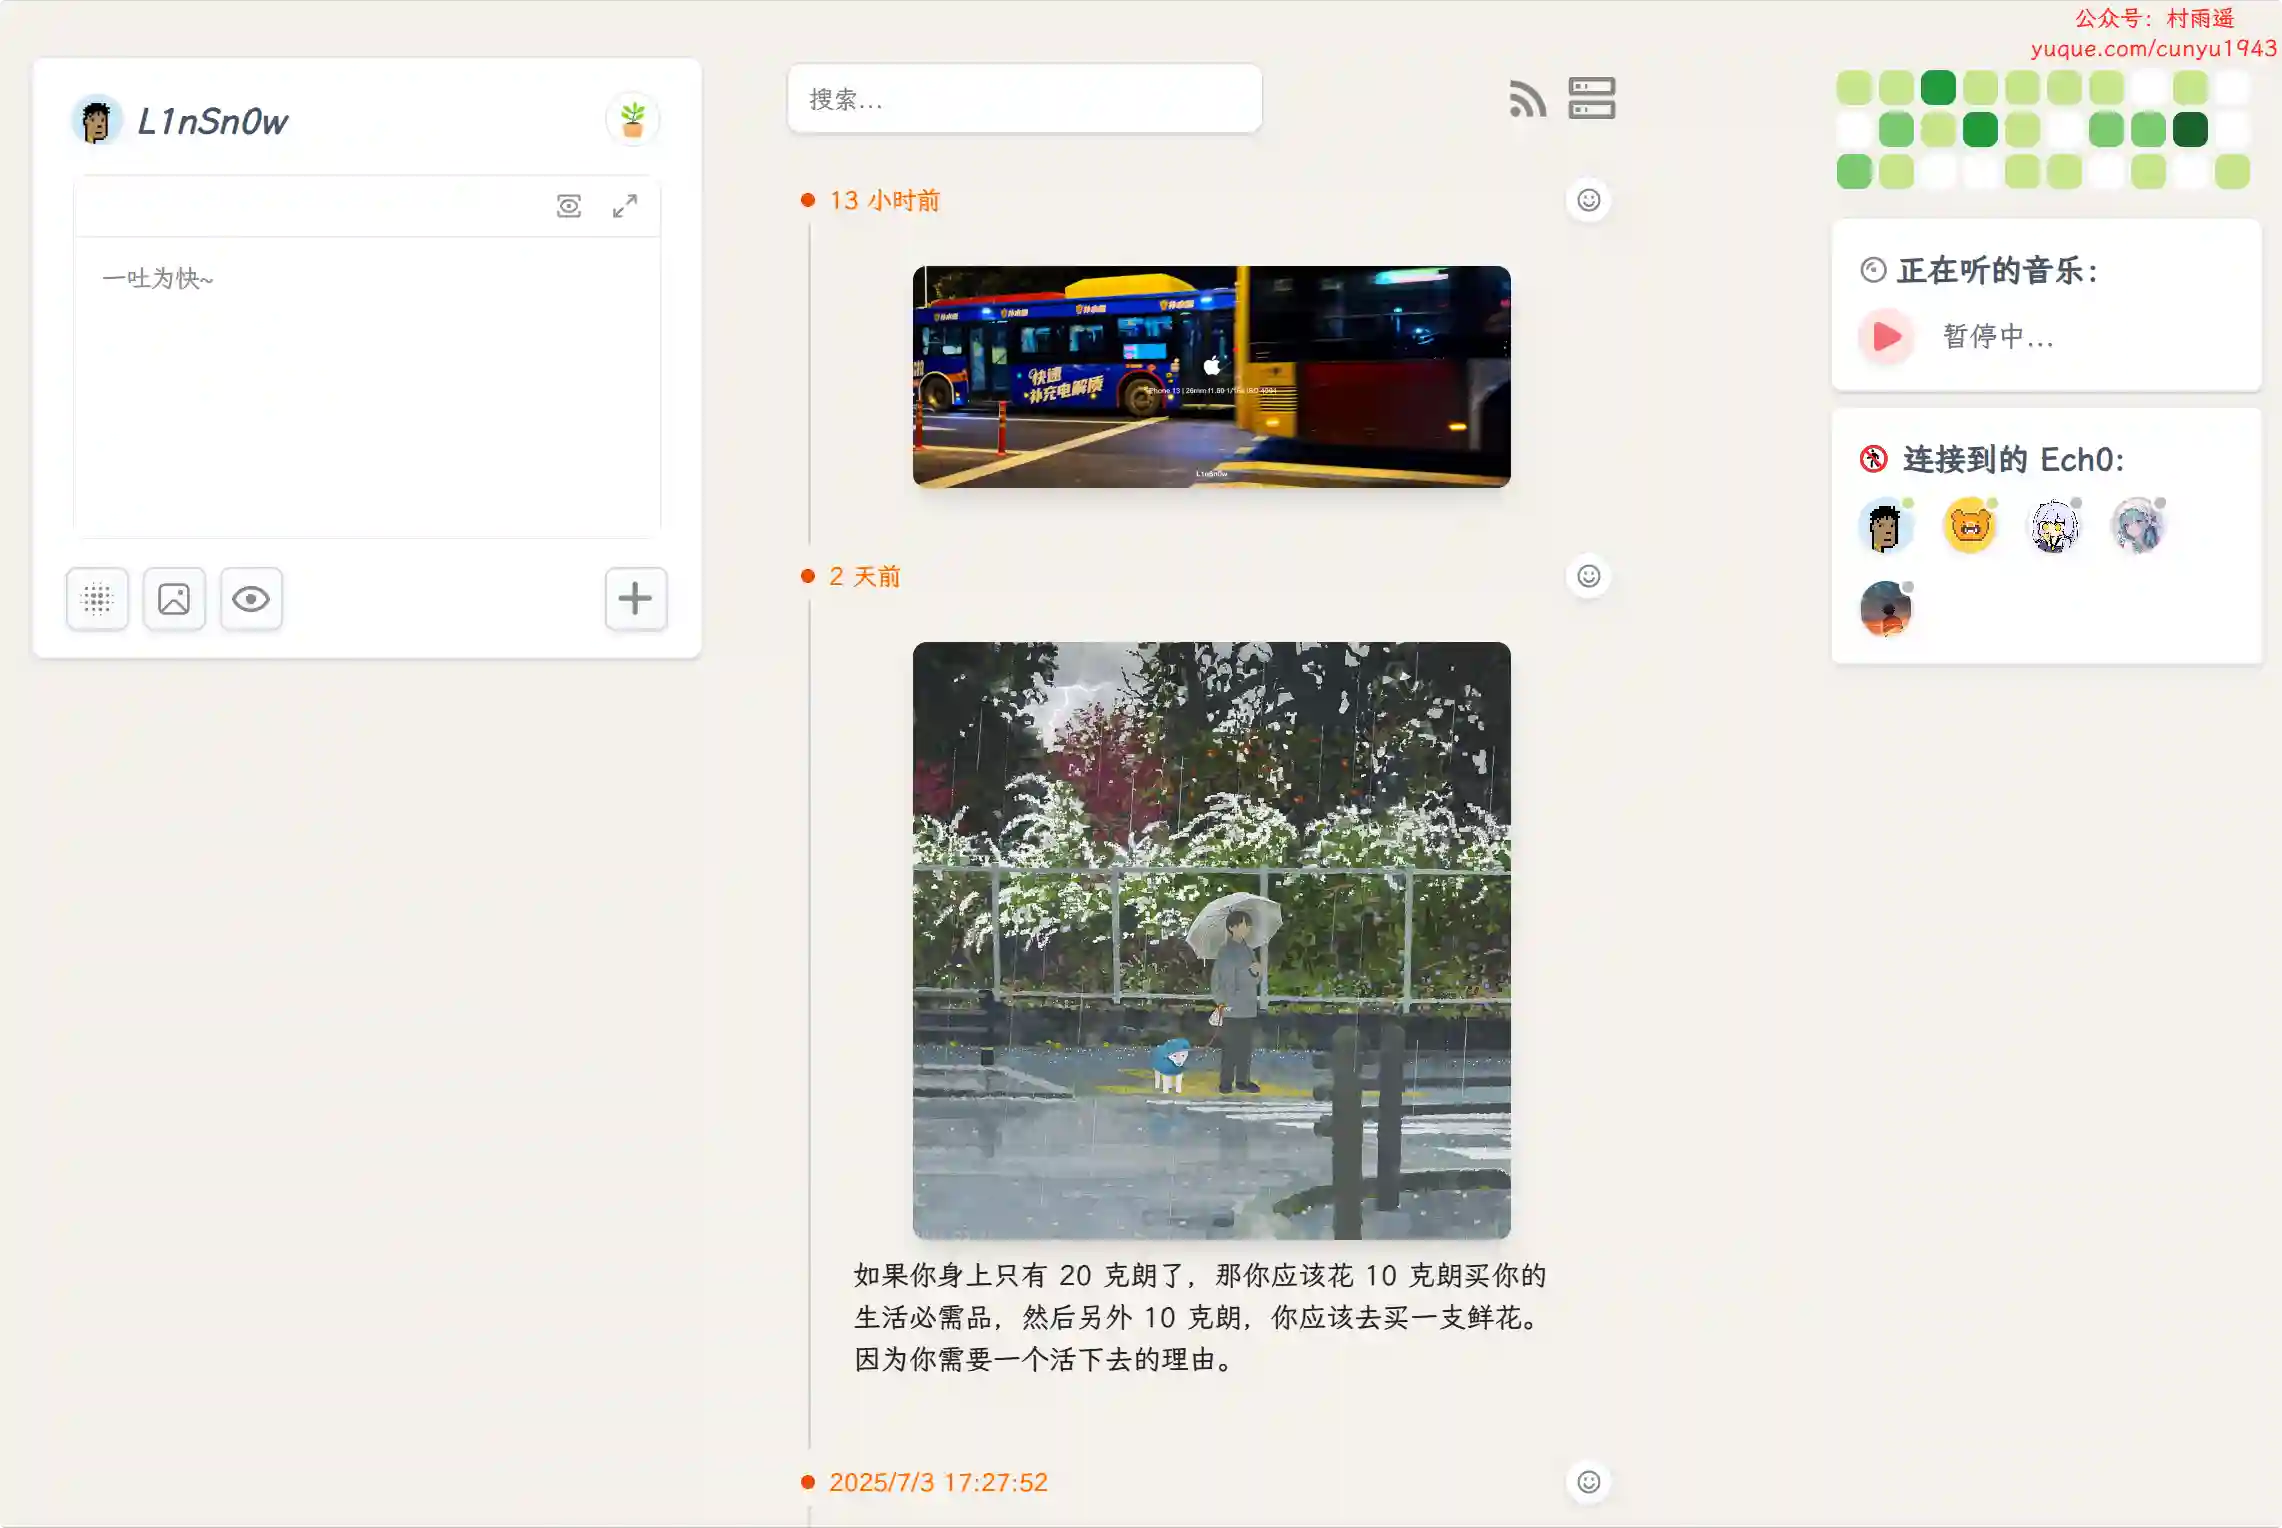Open the yellow bear connected avatar
This screenshot has height=1528, width=2282.
coord(1970,525)
